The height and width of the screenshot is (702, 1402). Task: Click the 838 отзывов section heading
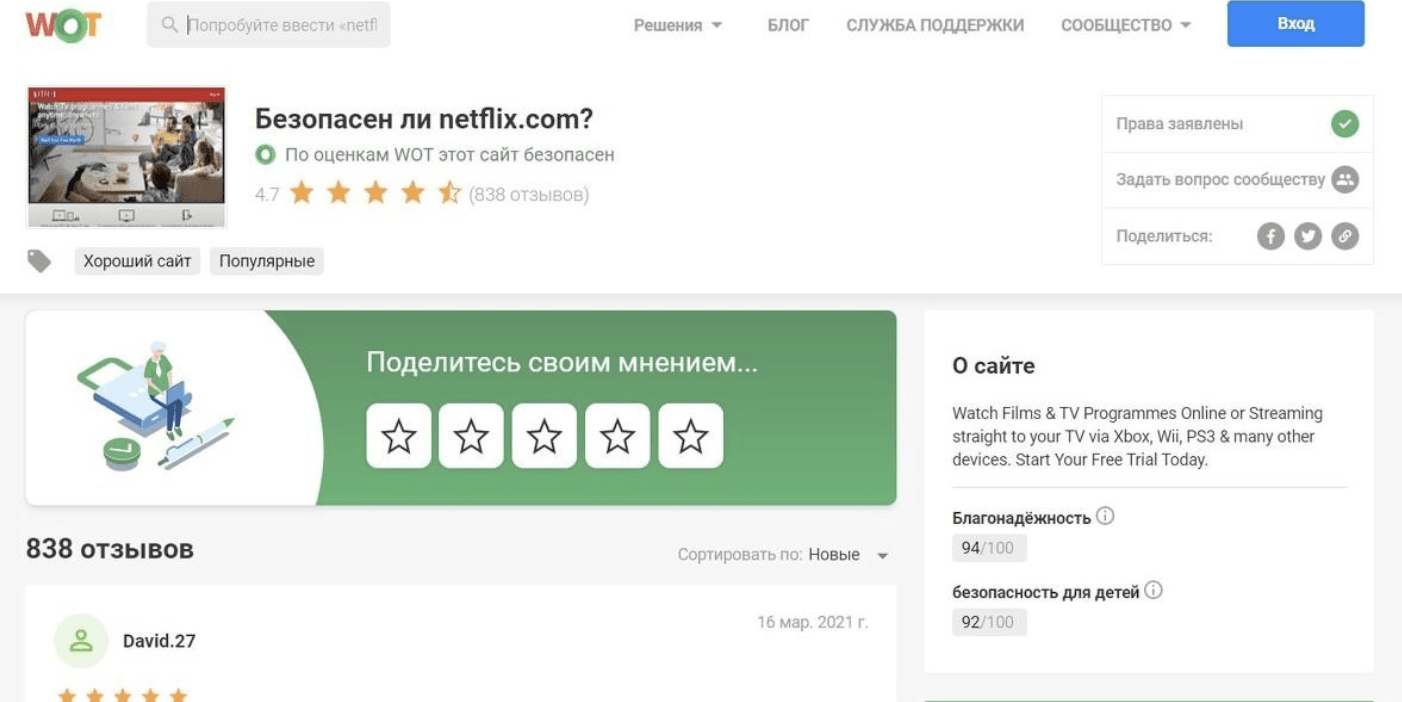point(110,549)
